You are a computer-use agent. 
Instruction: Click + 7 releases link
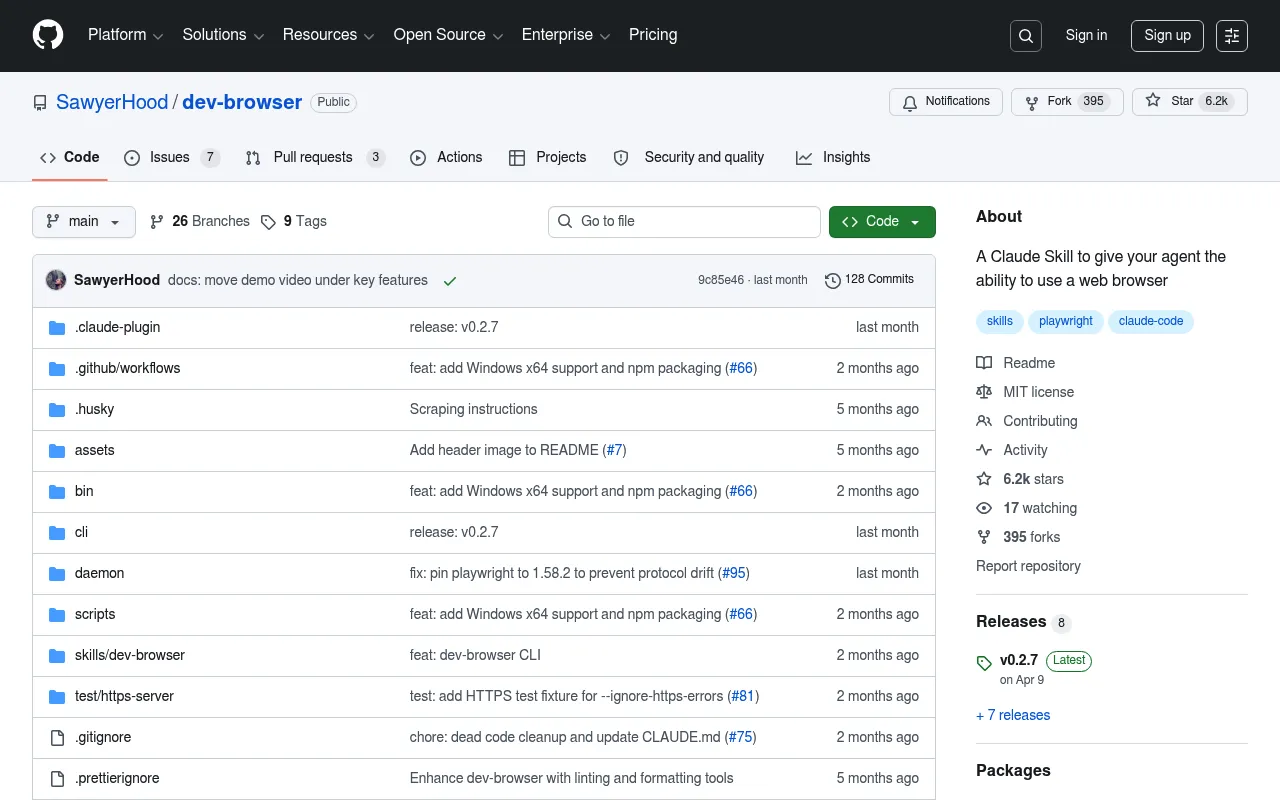1013,716
